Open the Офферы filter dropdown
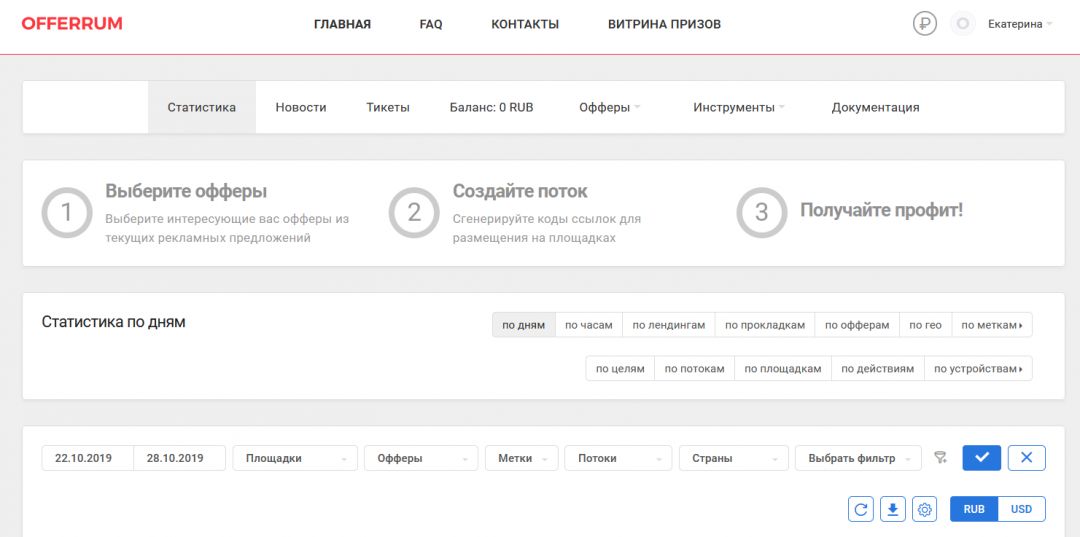This screenshot has width=1080, height=537. point(421,458)
